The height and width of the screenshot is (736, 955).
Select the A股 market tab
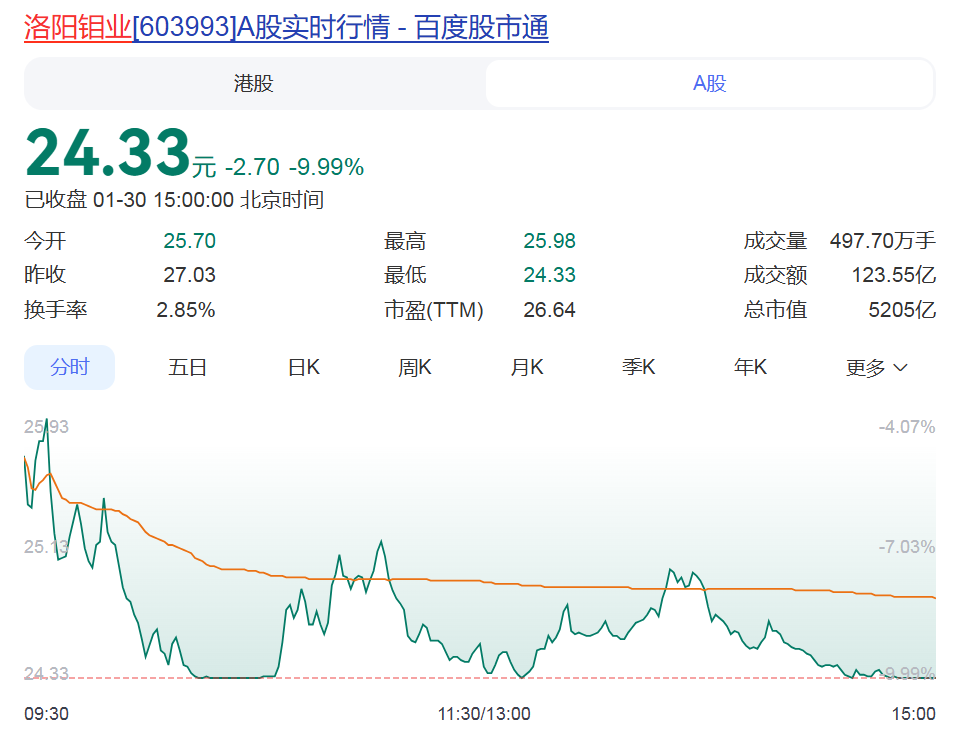click(x=709, y=83)
